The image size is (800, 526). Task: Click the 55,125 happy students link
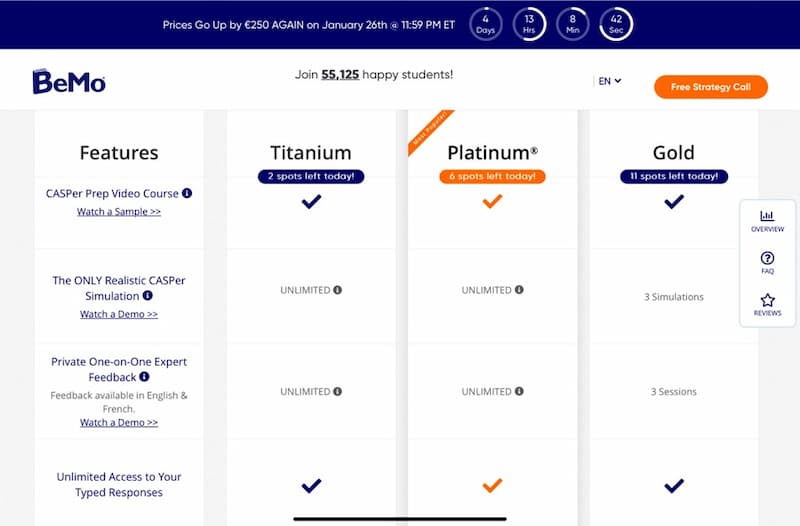340,74
